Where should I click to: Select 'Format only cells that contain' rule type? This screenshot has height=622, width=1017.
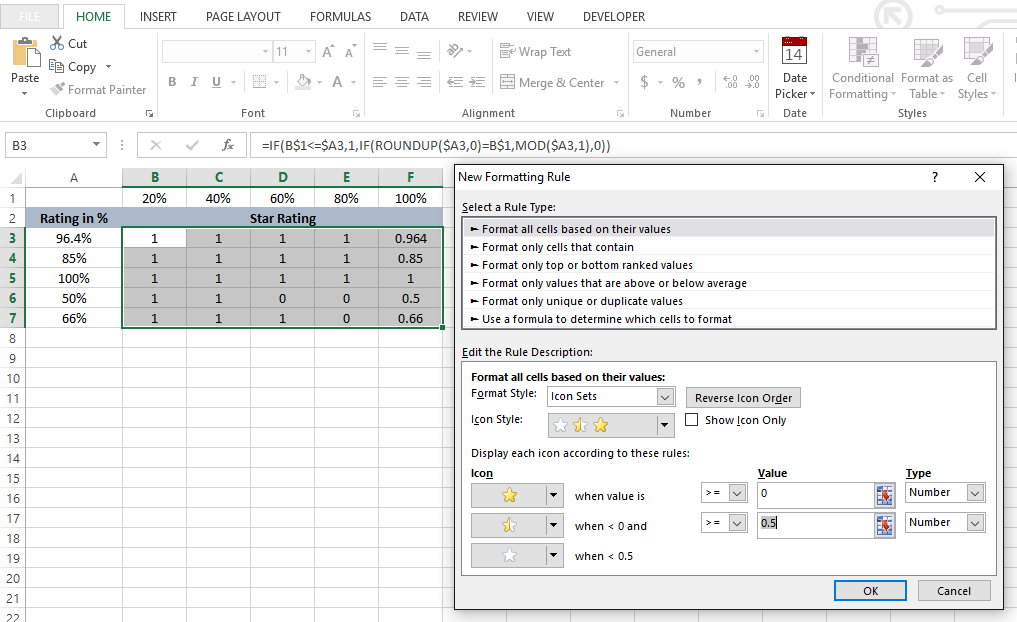(x=729, y=247)
